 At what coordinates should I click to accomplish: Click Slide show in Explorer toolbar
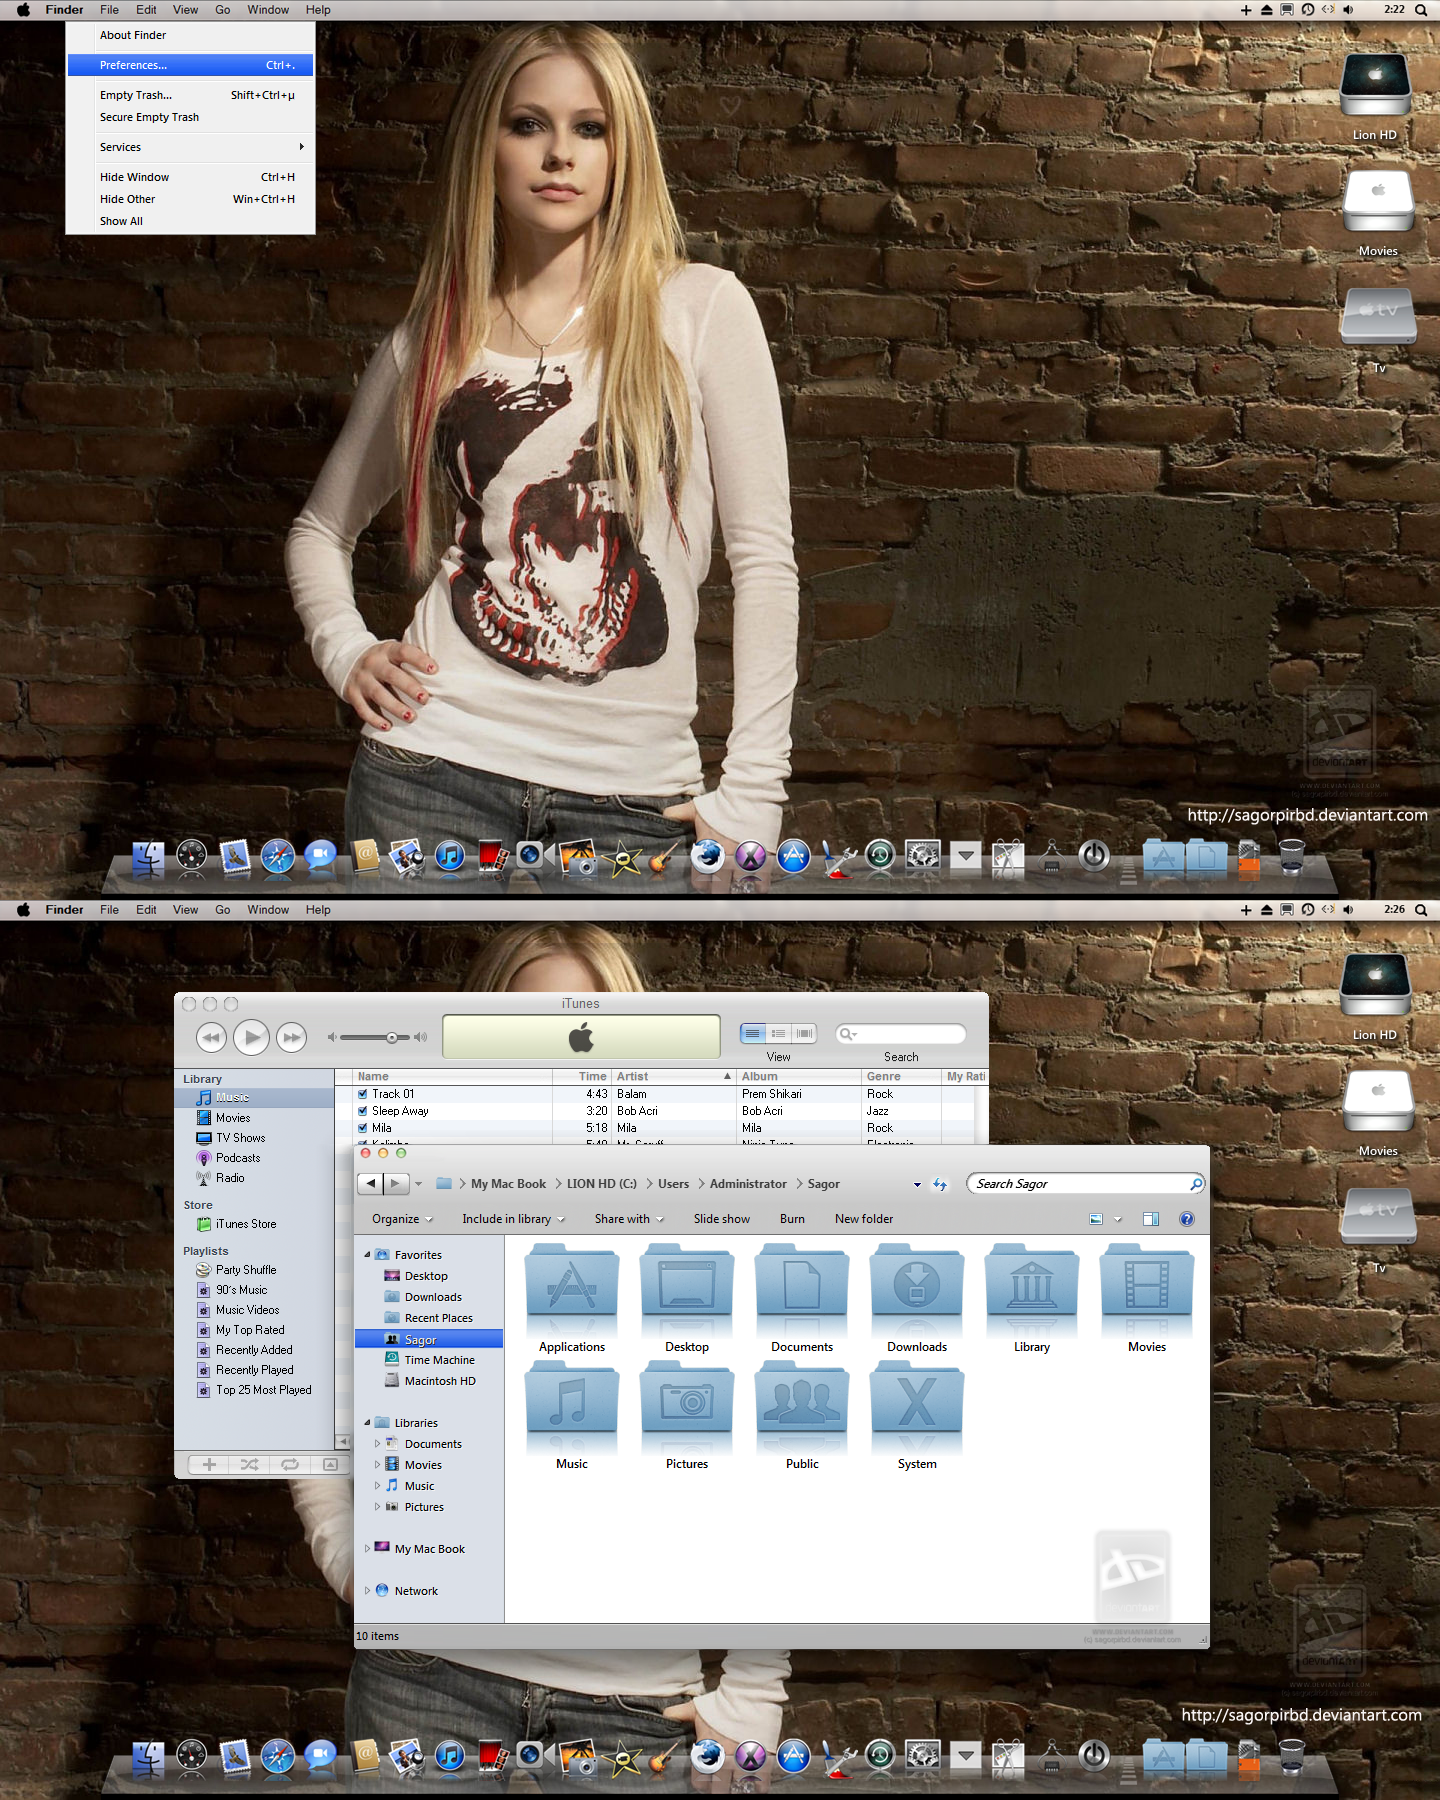[722, 1219]
